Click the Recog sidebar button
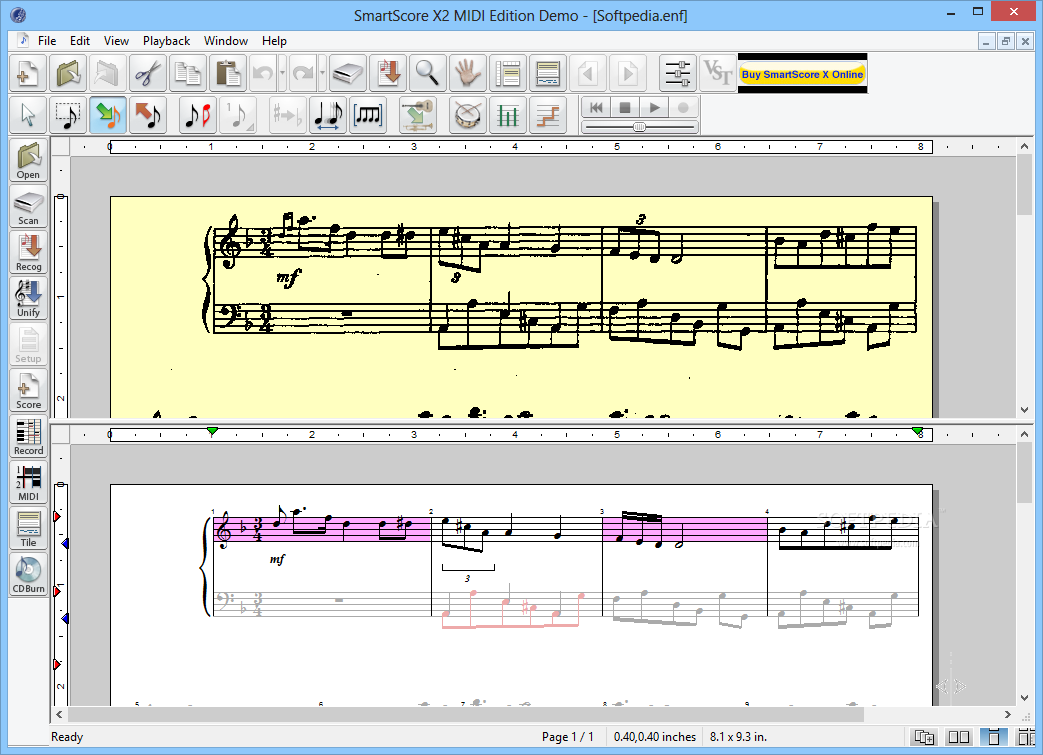 point(28,252)
